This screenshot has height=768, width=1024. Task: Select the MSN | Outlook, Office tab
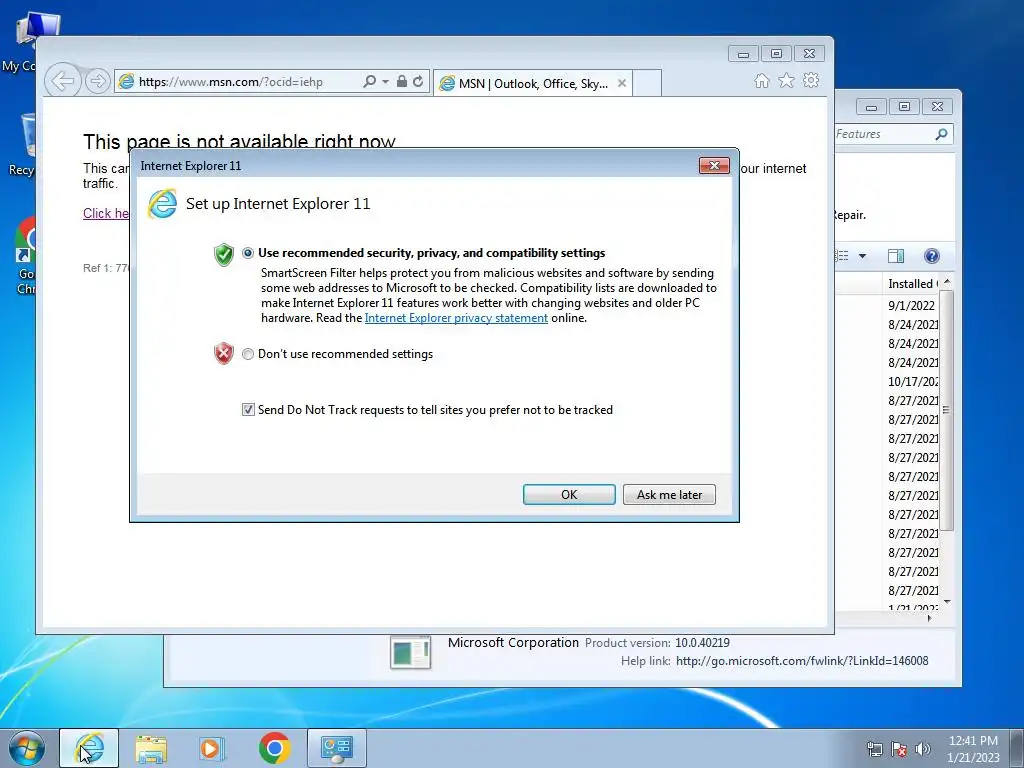pos(532,83)
